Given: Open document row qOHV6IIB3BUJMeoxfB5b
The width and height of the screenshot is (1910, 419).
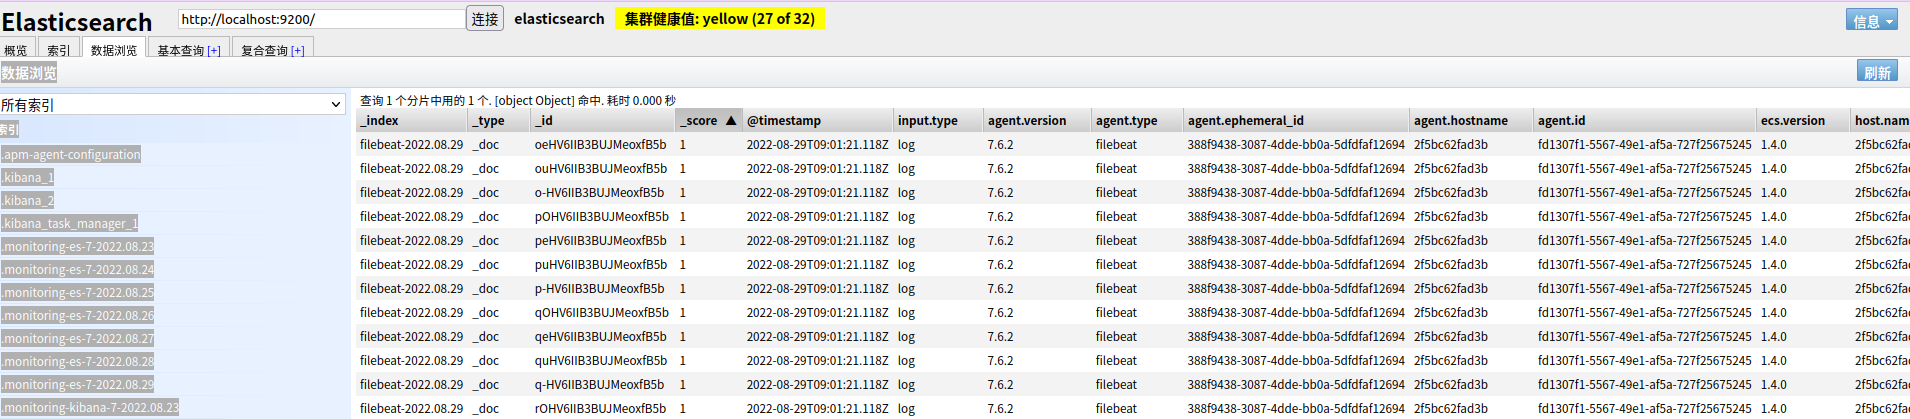Looking at the screenshot, I should (x=1132, y=312).
